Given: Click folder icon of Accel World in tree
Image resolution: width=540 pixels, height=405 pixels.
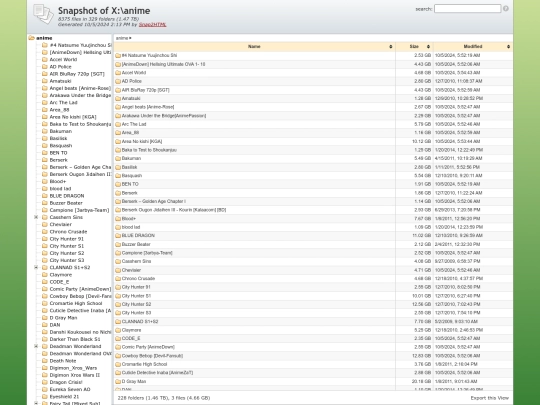Looking at the screenshot, I should 45,60.
